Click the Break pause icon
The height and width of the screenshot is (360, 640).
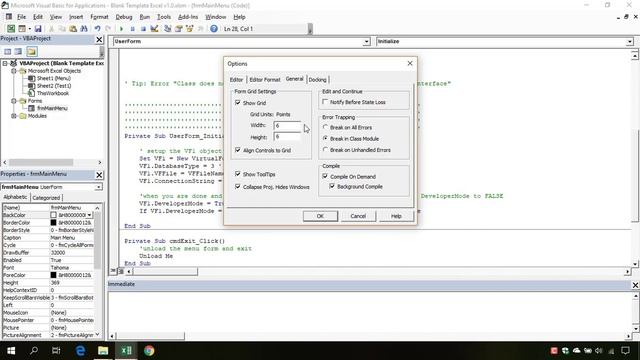(x=132, y=29)
